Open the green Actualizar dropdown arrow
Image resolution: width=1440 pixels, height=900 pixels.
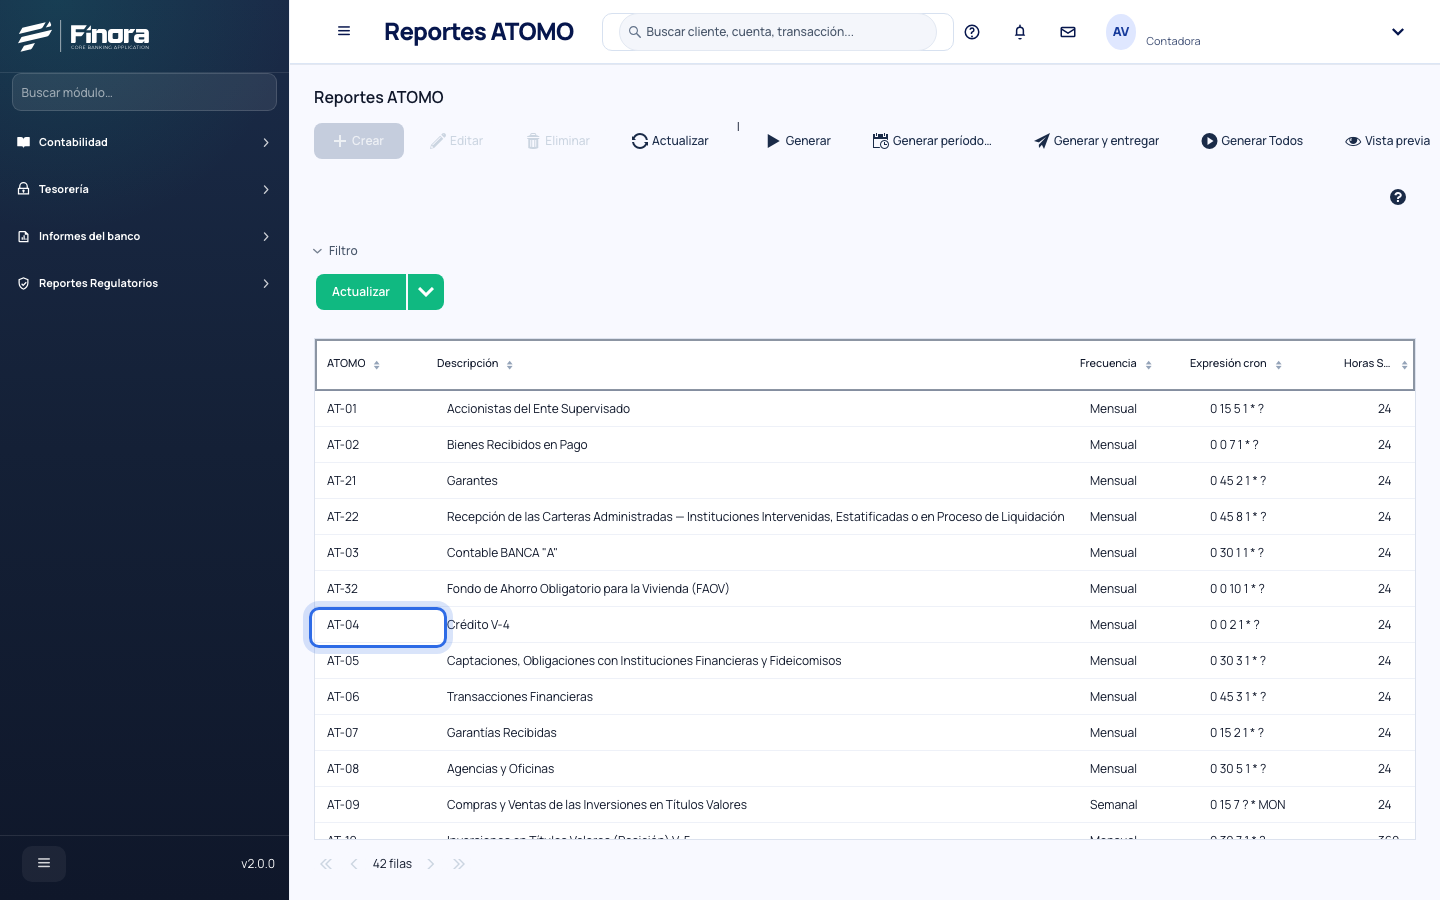coord(426,292)
